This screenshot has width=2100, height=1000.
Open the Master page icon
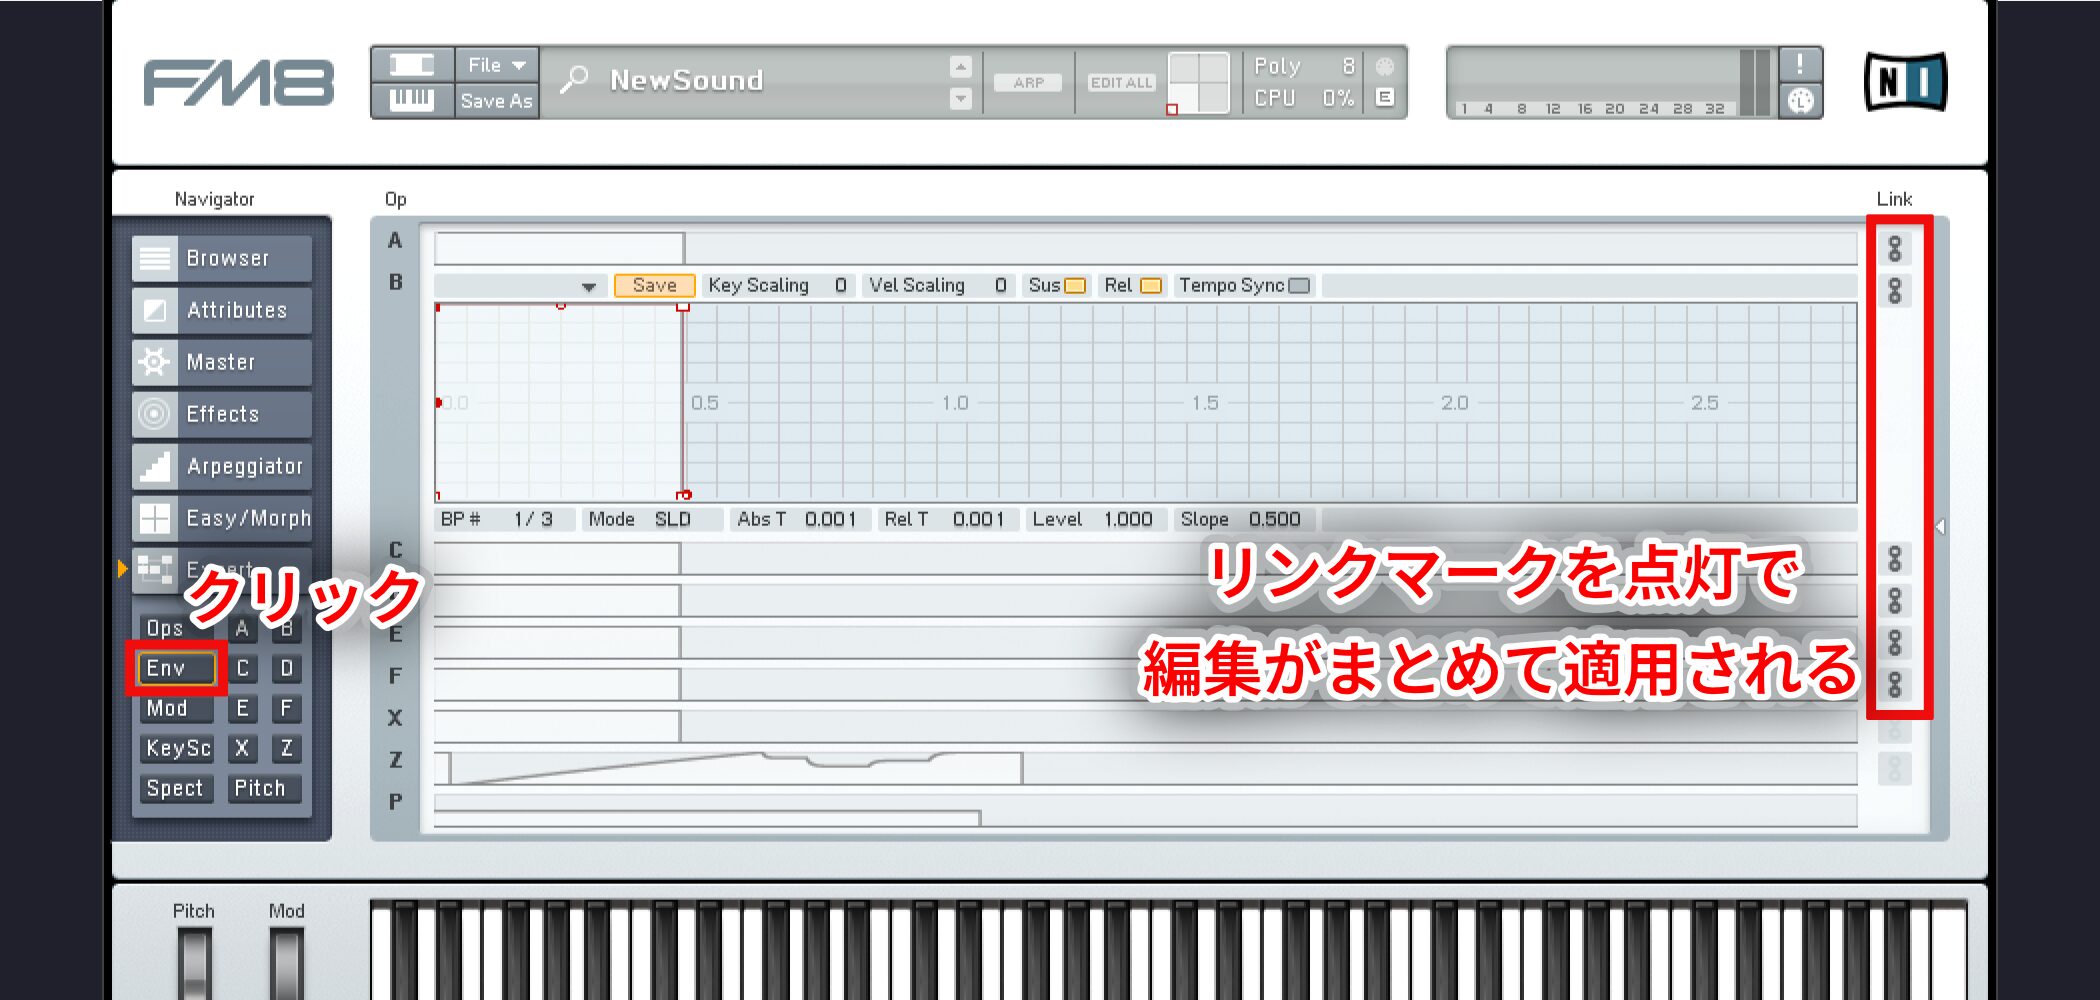(x=155, y=362)
